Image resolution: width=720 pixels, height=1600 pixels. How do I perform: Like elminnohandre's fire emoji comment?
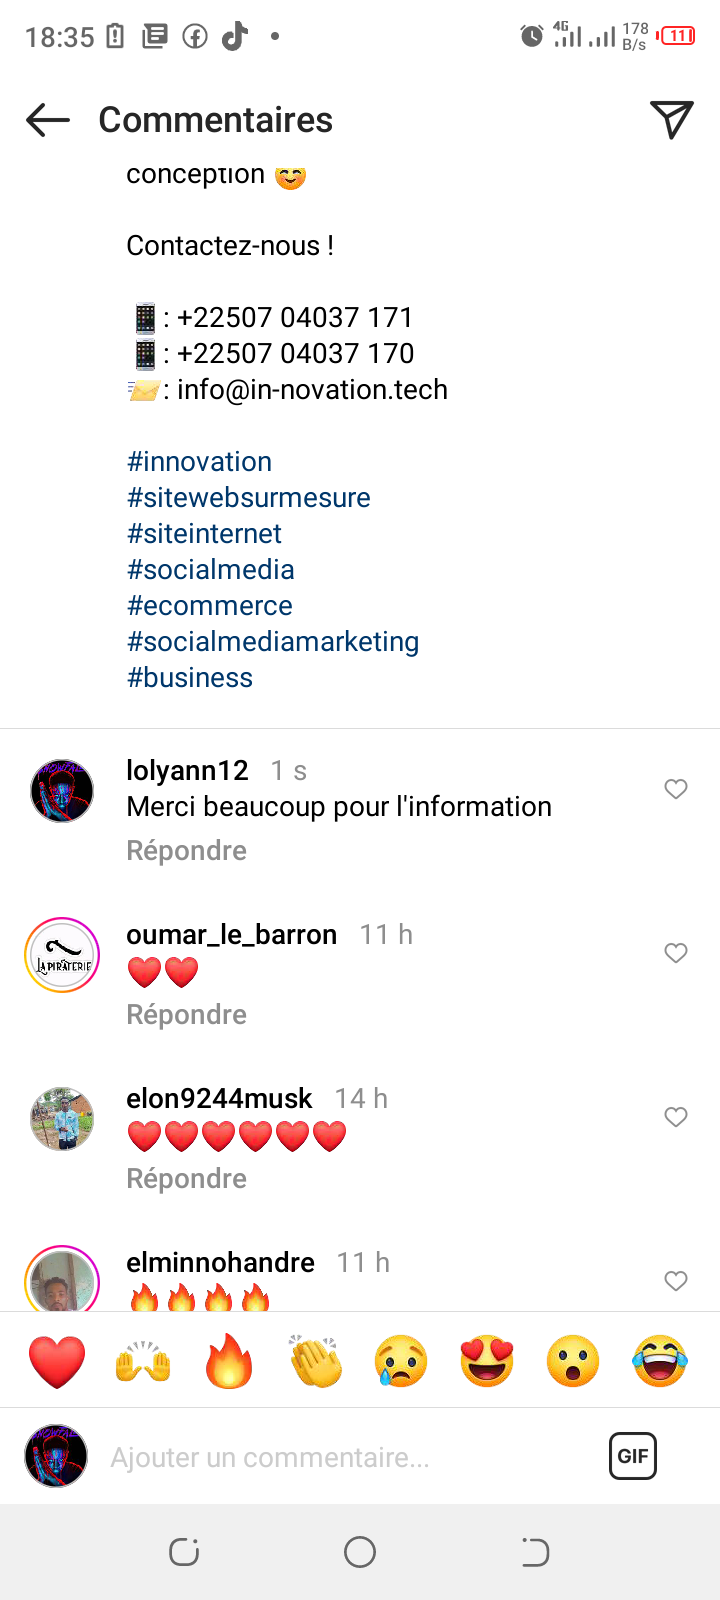coord(676,1281)
